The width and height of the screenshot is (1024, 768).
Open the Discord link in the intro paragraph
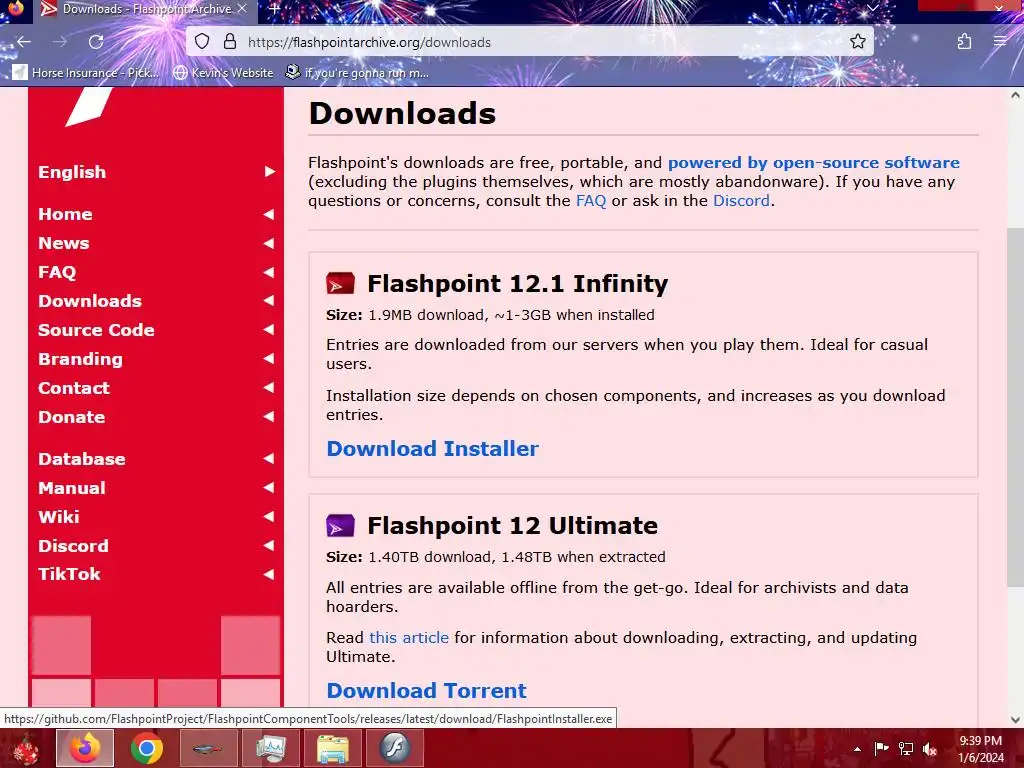pos(741,200)
